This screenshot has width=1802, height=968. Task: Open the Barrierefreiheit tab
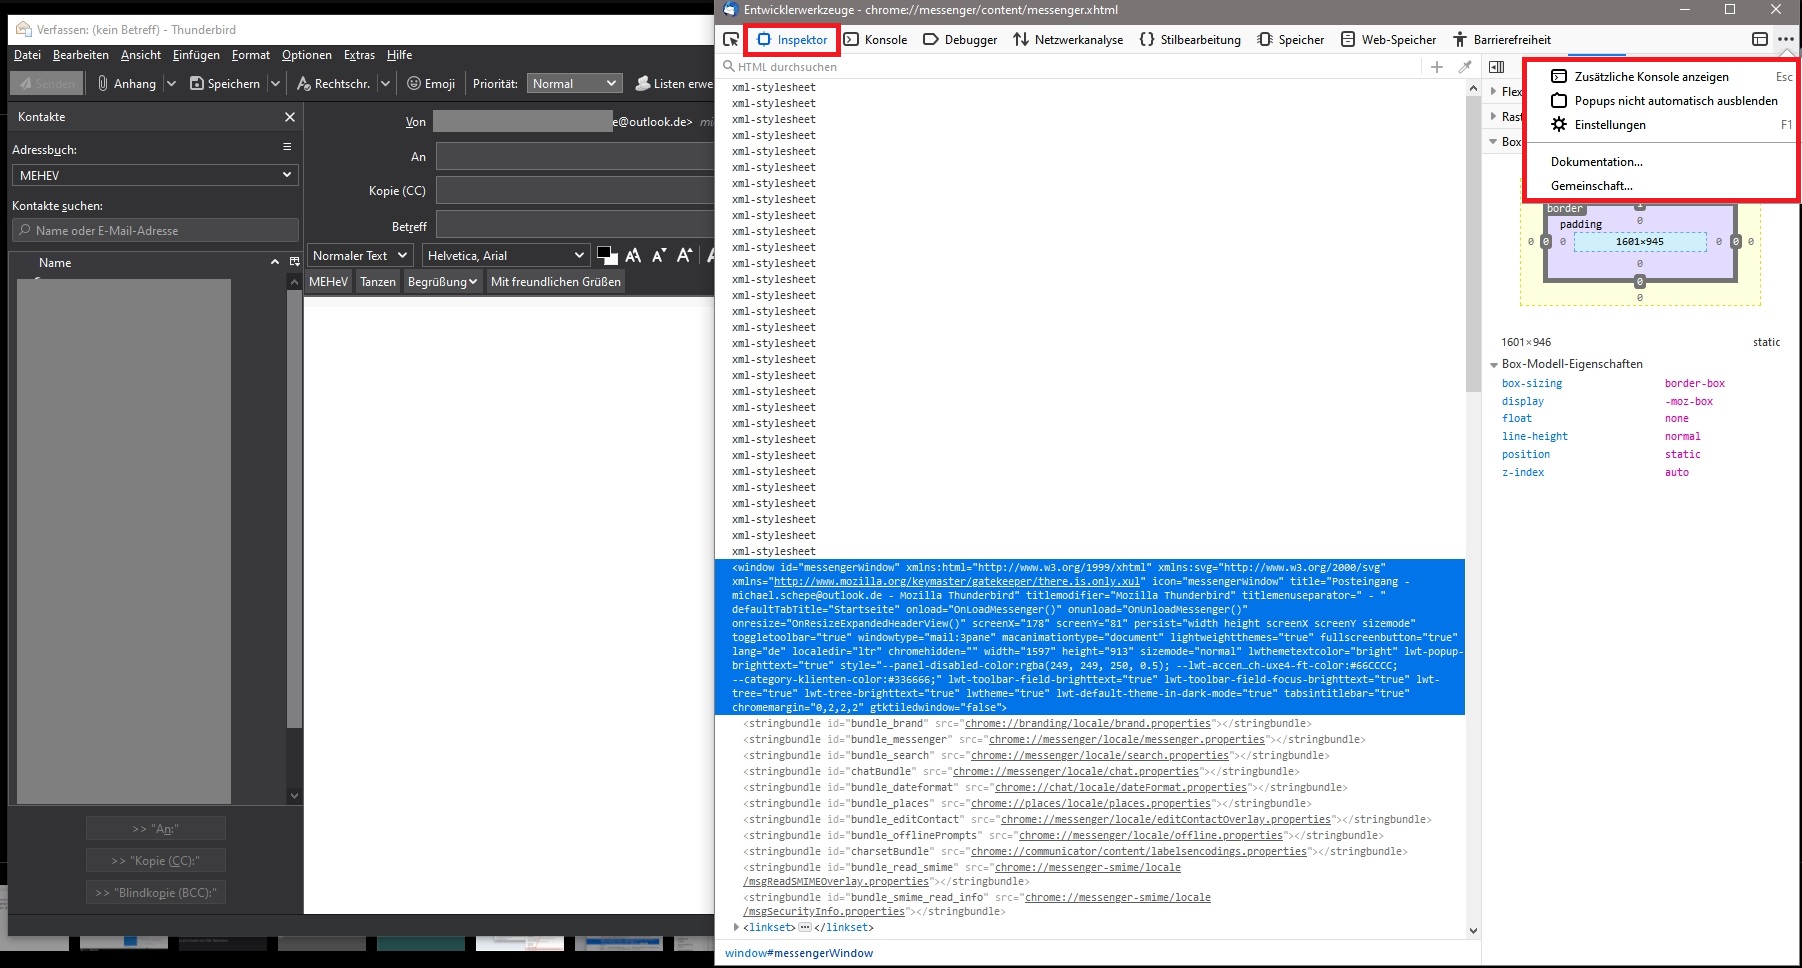point(1502,40)
